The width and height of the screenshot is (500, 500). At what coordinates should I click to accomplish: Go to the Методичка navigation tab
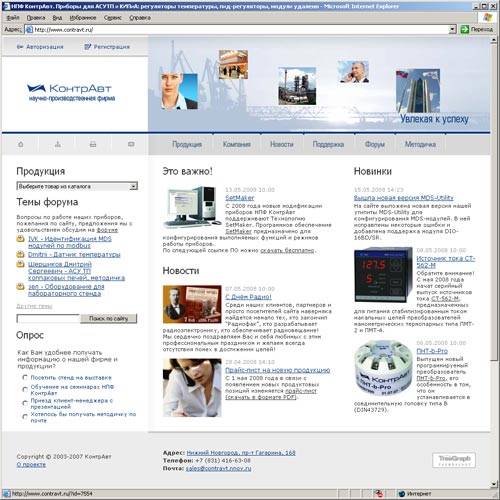(420, 144)
